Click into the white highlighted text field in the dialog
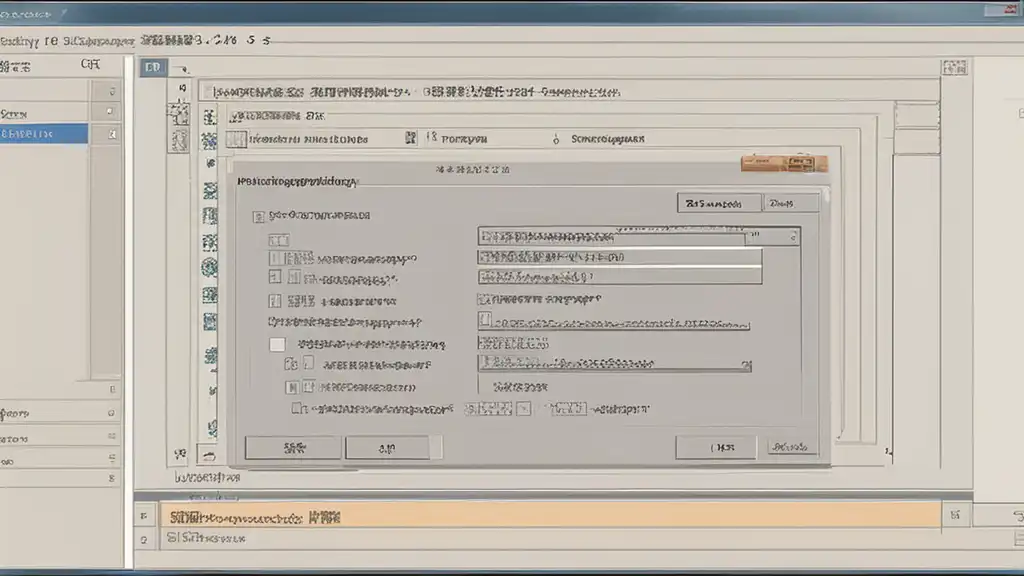This screenshot has height=576, width=1024. tap(620, 257)
